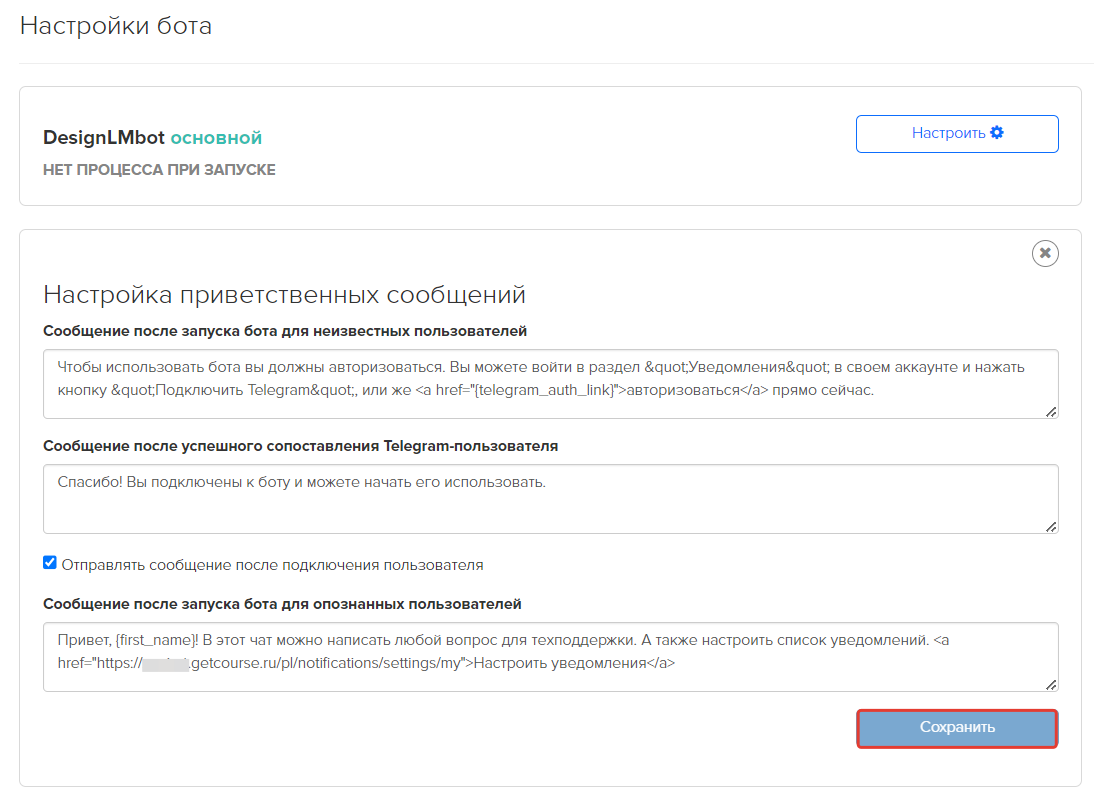Click the 'для опознанных пользователей' field label
This screenshot has height=796, width=1094.
(x=282, y=604)
